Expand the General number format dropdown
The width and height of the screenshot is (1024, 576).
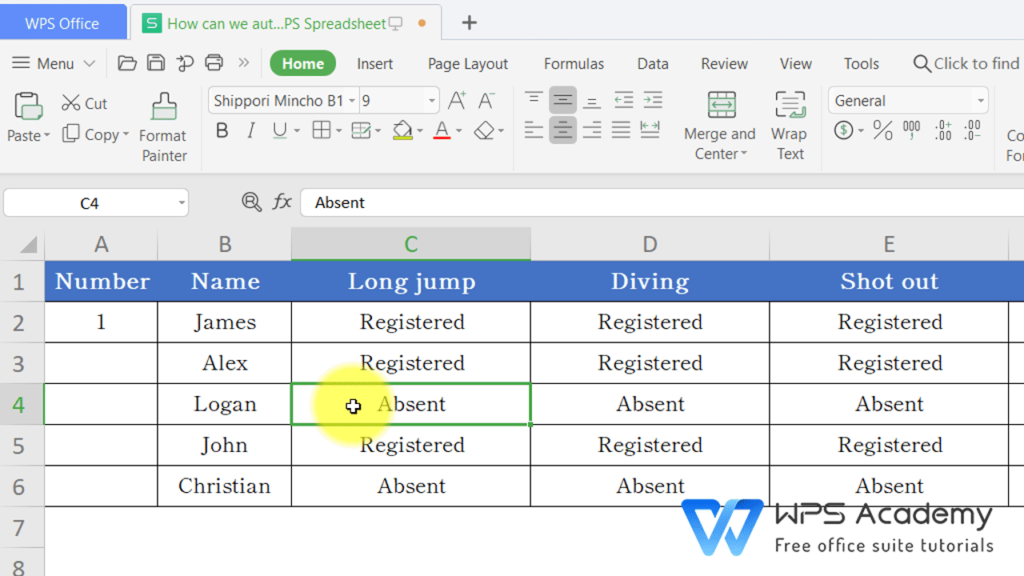pyautogui.click(x=980, y=101)
